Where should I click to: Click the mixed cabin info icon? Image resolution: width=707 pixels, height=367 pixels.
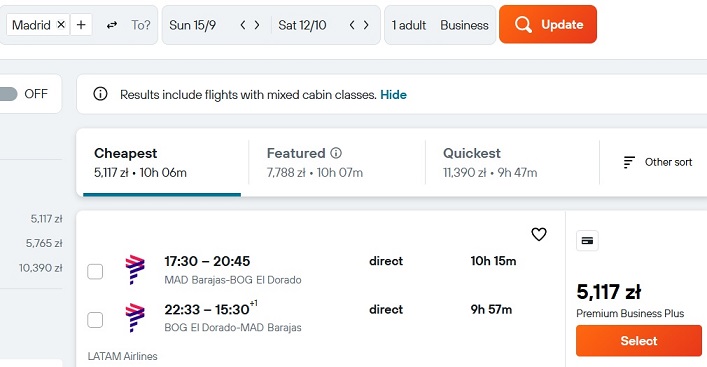100,94
